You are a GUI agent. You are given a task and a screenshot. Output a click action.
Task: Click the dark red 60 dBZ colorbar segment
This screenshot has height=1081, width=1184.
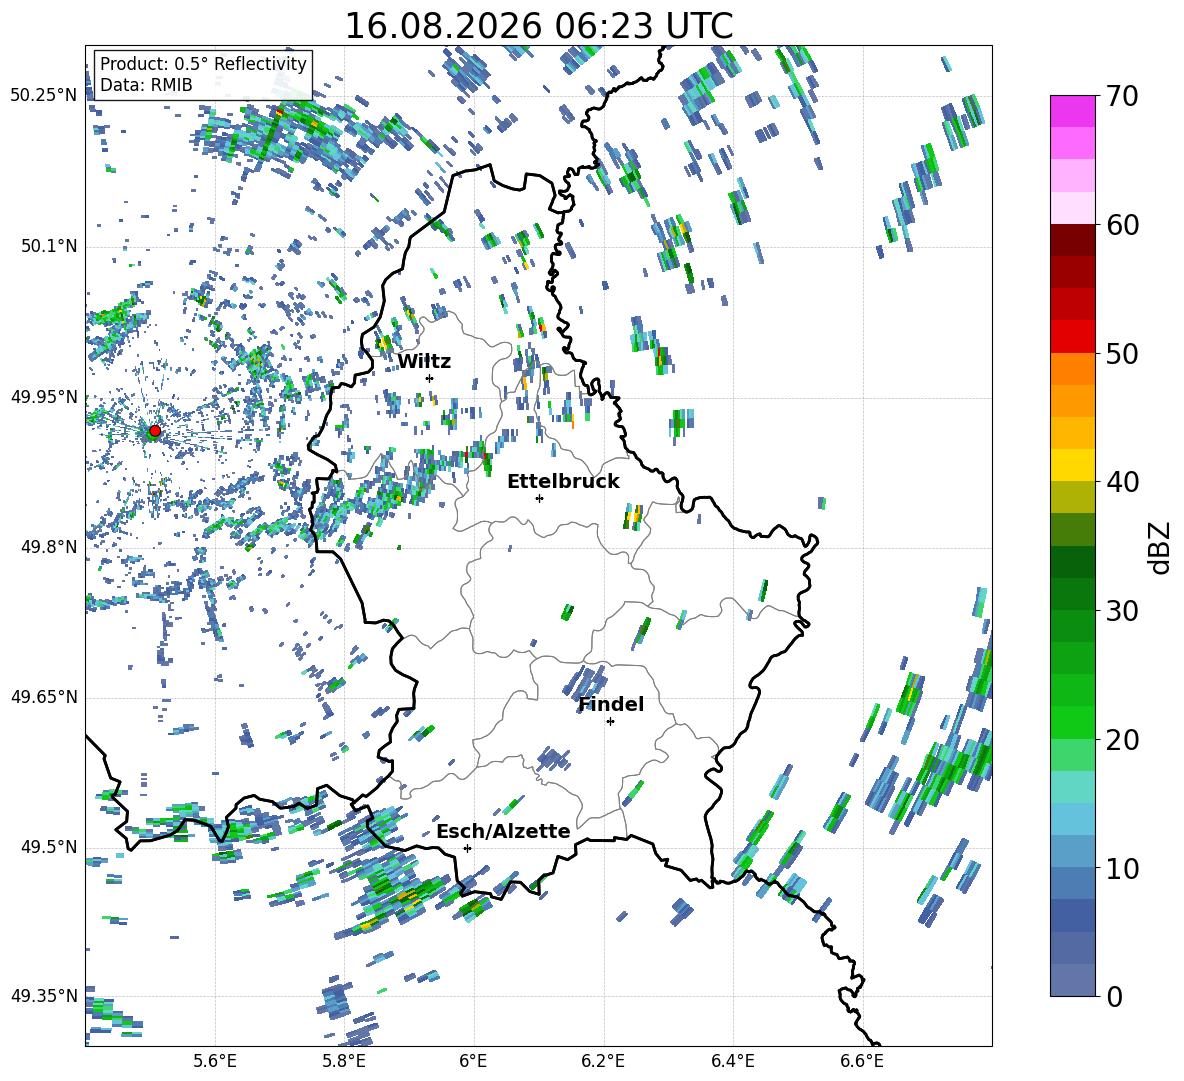click(x=1072, y=240)
